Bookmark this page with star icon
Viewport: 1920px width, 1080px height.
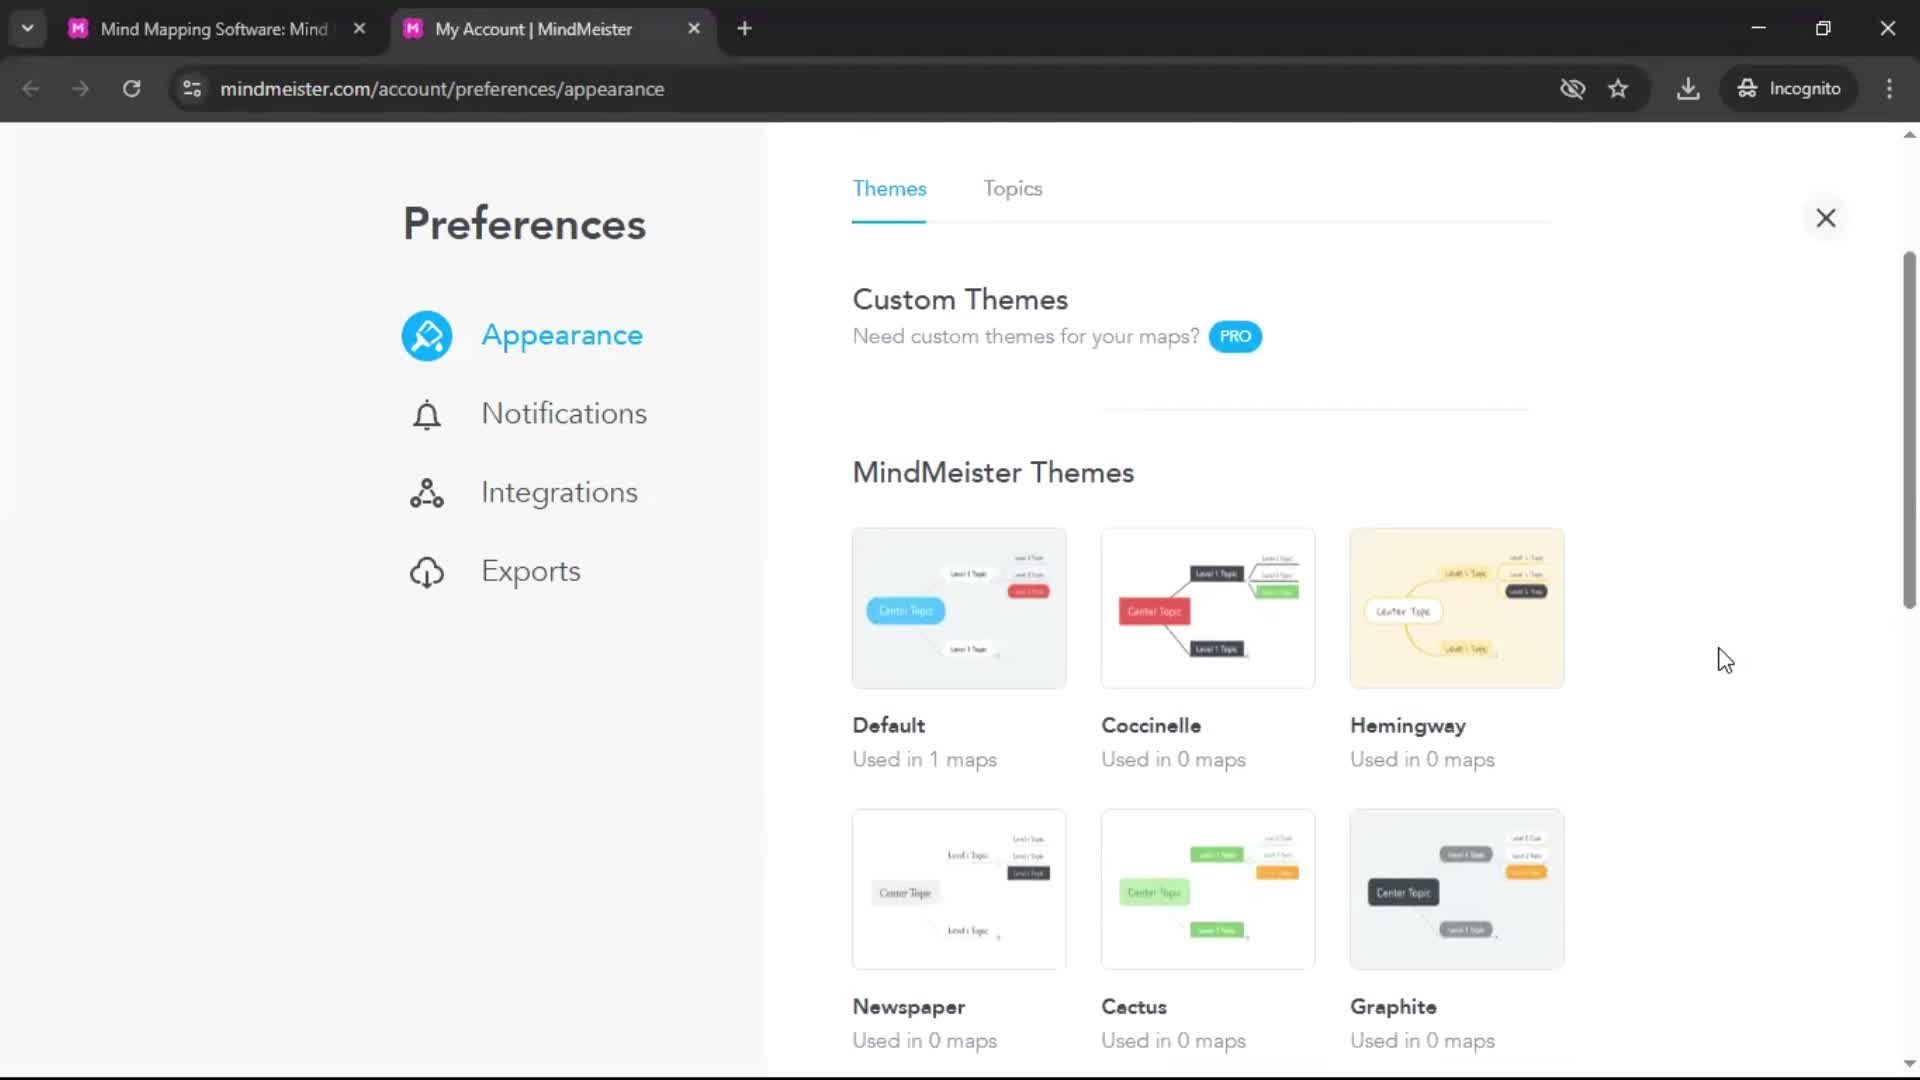pyautogui.click(x=1618, y=89)
